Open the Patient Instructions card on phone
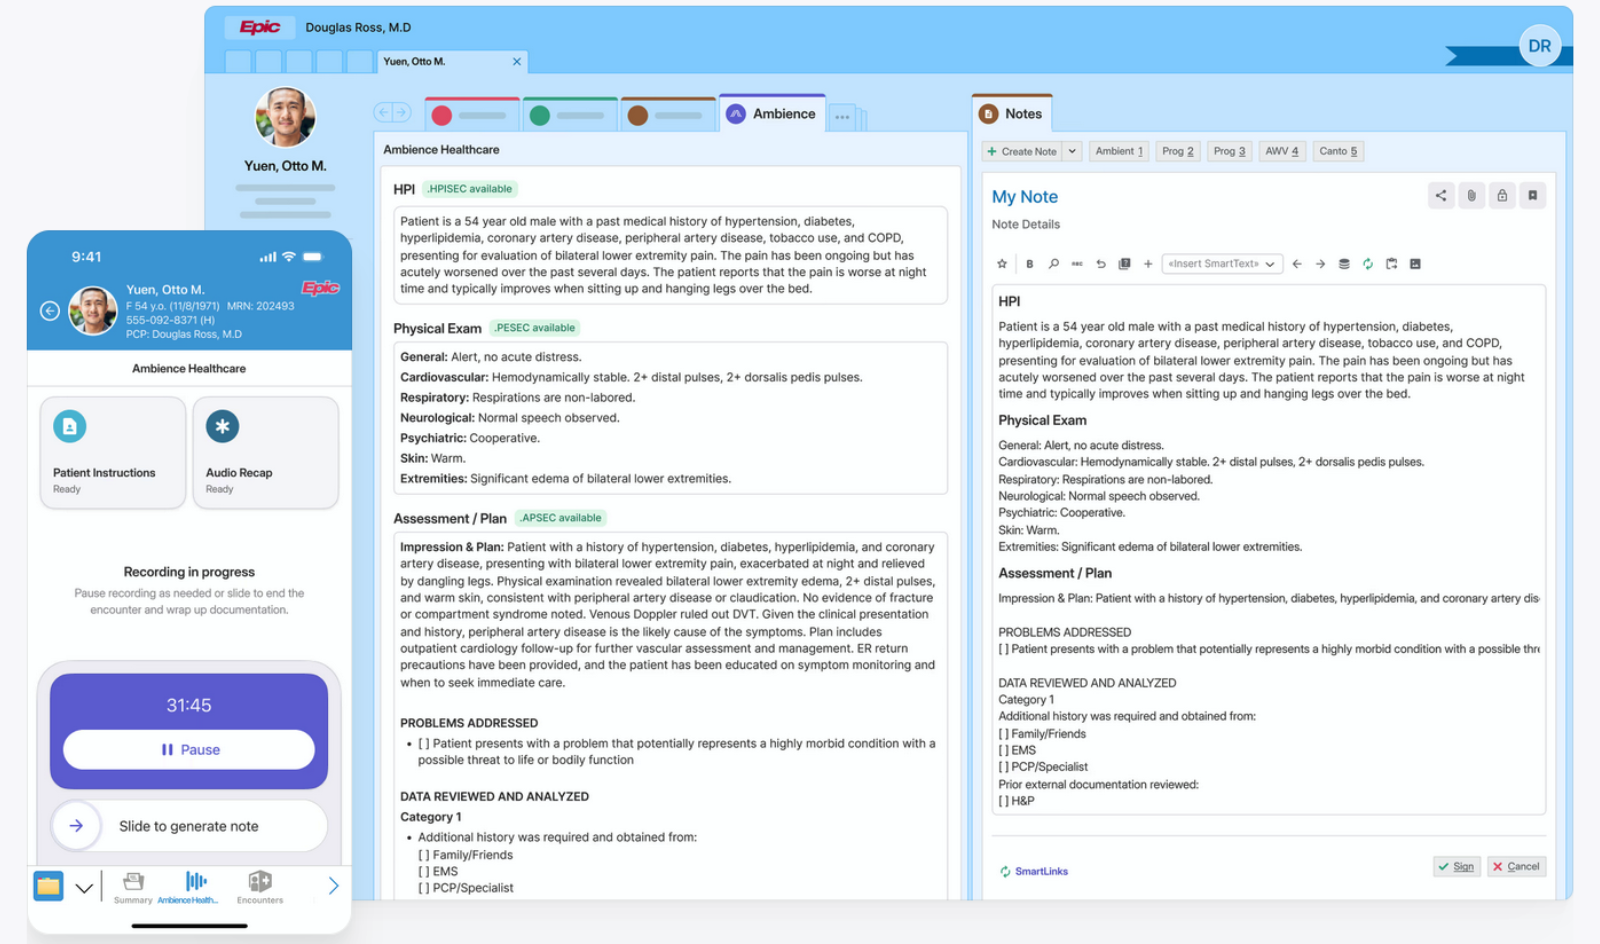Viewport: 1600px width, 944px height. 113,453
